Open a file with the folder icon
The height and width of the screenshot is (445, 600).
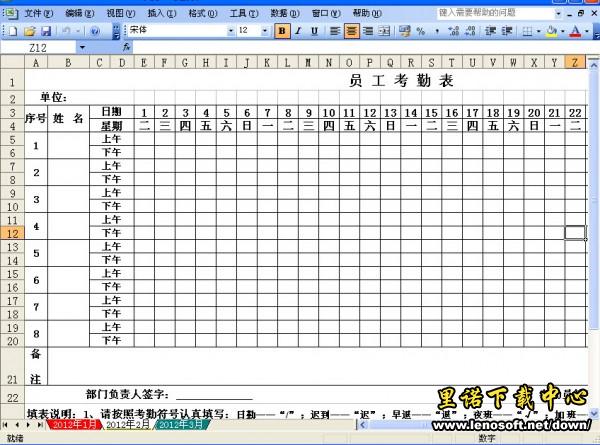(29, 31)
